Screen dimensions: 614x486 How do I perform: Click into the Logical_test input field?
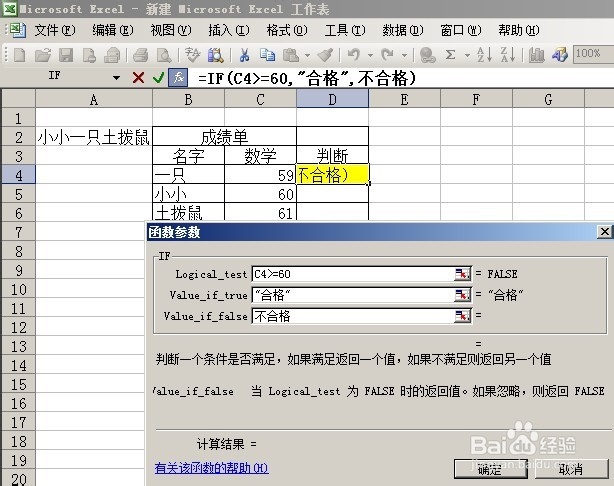pos(352,274)
